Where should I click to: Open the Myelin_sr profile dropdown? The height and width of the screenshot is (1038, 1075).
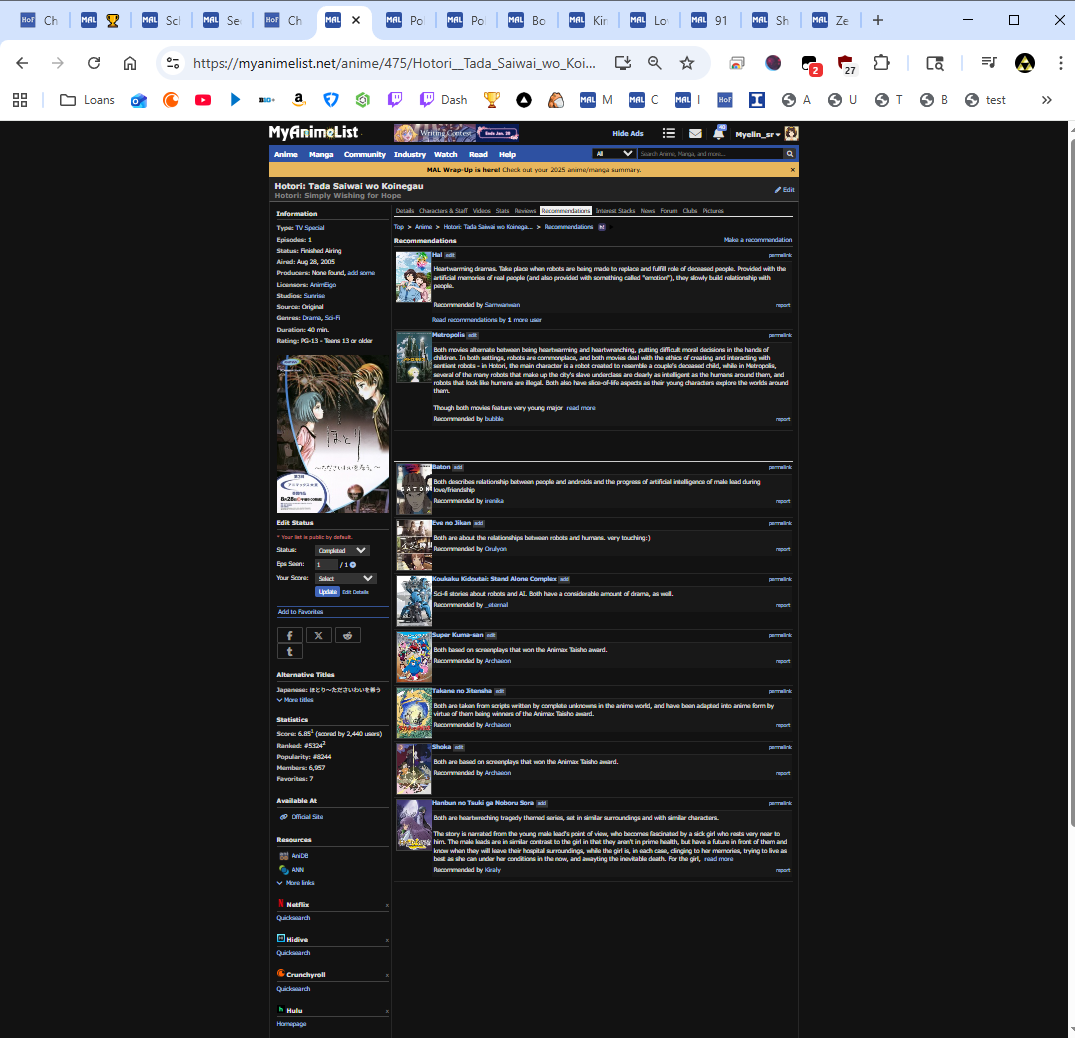(x=758, y=134)
